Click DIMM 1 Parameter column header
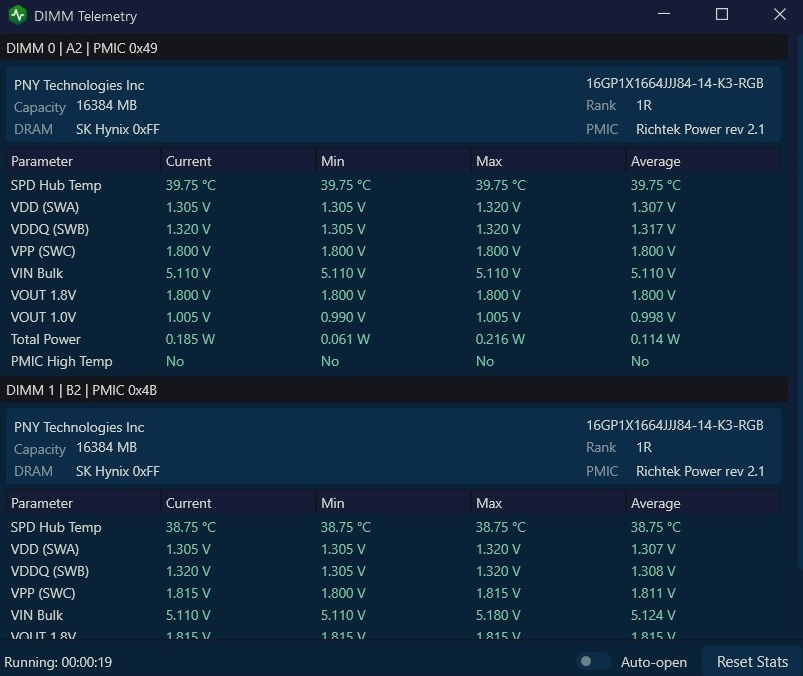 point(84,503)
